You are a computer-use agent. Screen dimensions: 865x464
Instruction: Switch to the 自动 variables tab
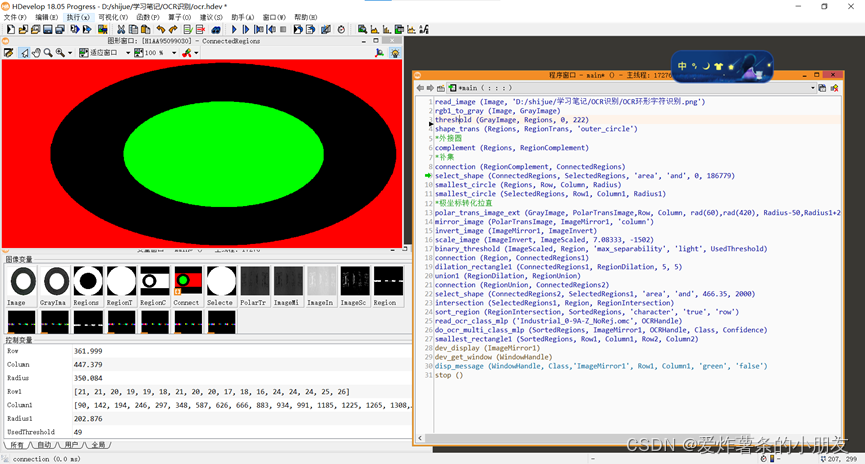44,445
